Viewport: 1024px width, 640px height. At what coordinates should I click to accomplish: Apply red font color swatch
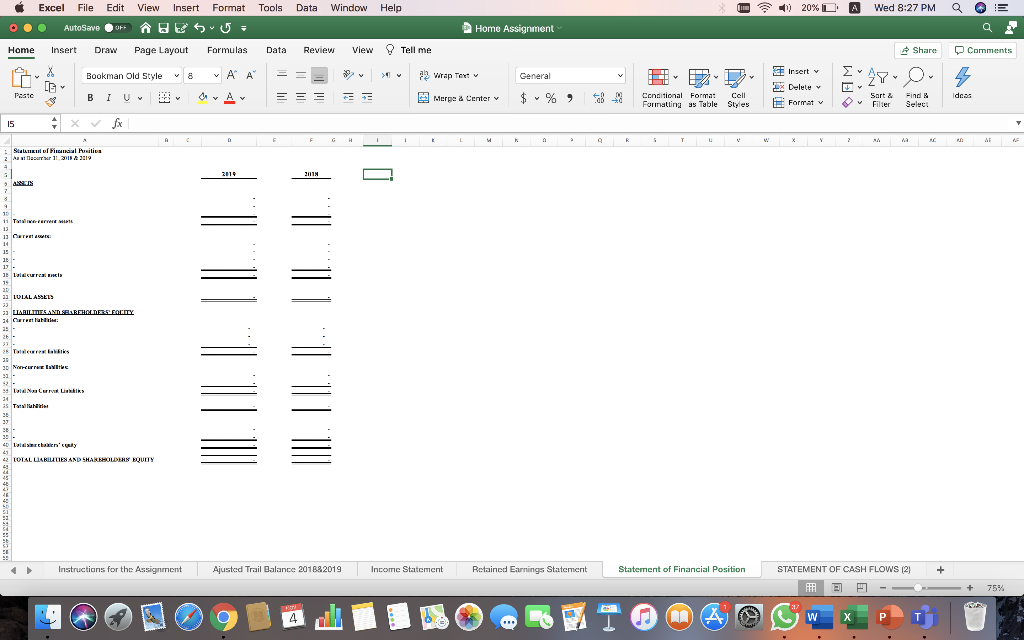(x=229, y=98)
